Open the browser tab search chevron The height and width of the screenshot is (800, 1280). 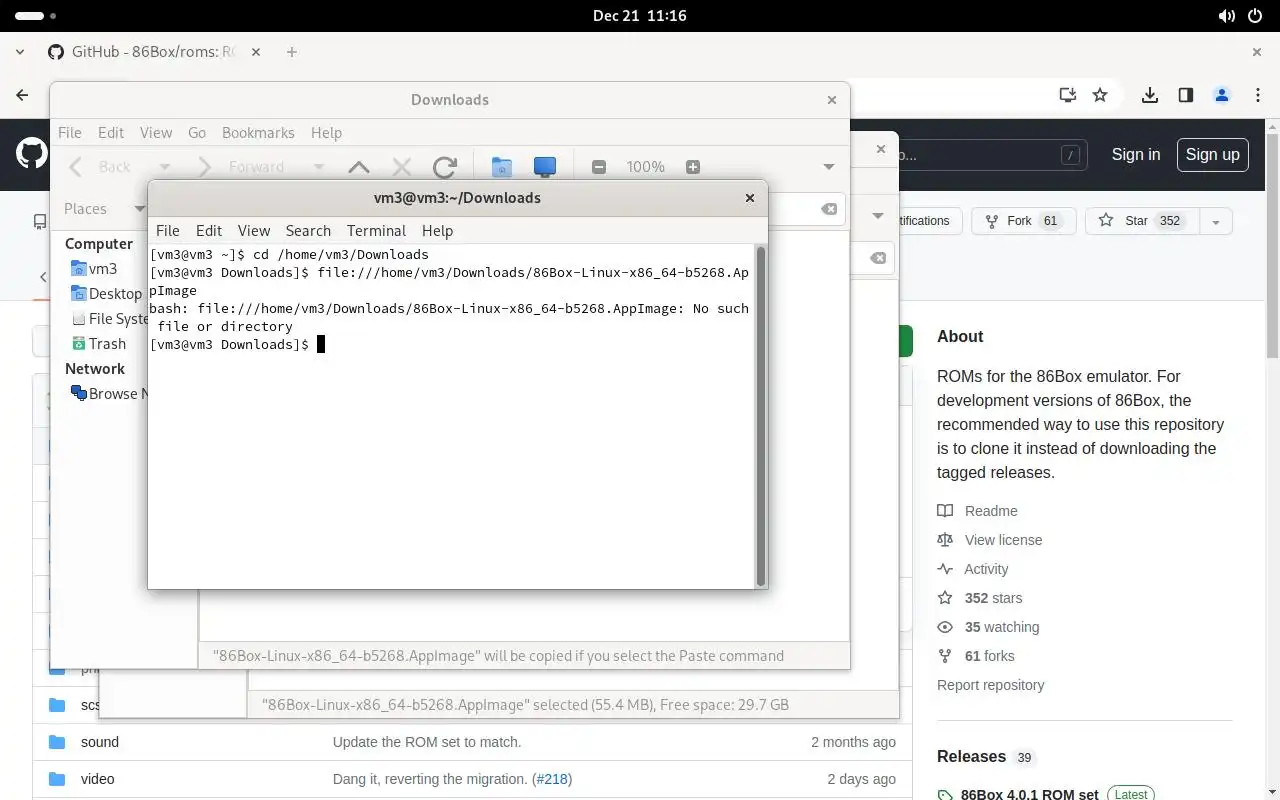click(x=20, y=52)
